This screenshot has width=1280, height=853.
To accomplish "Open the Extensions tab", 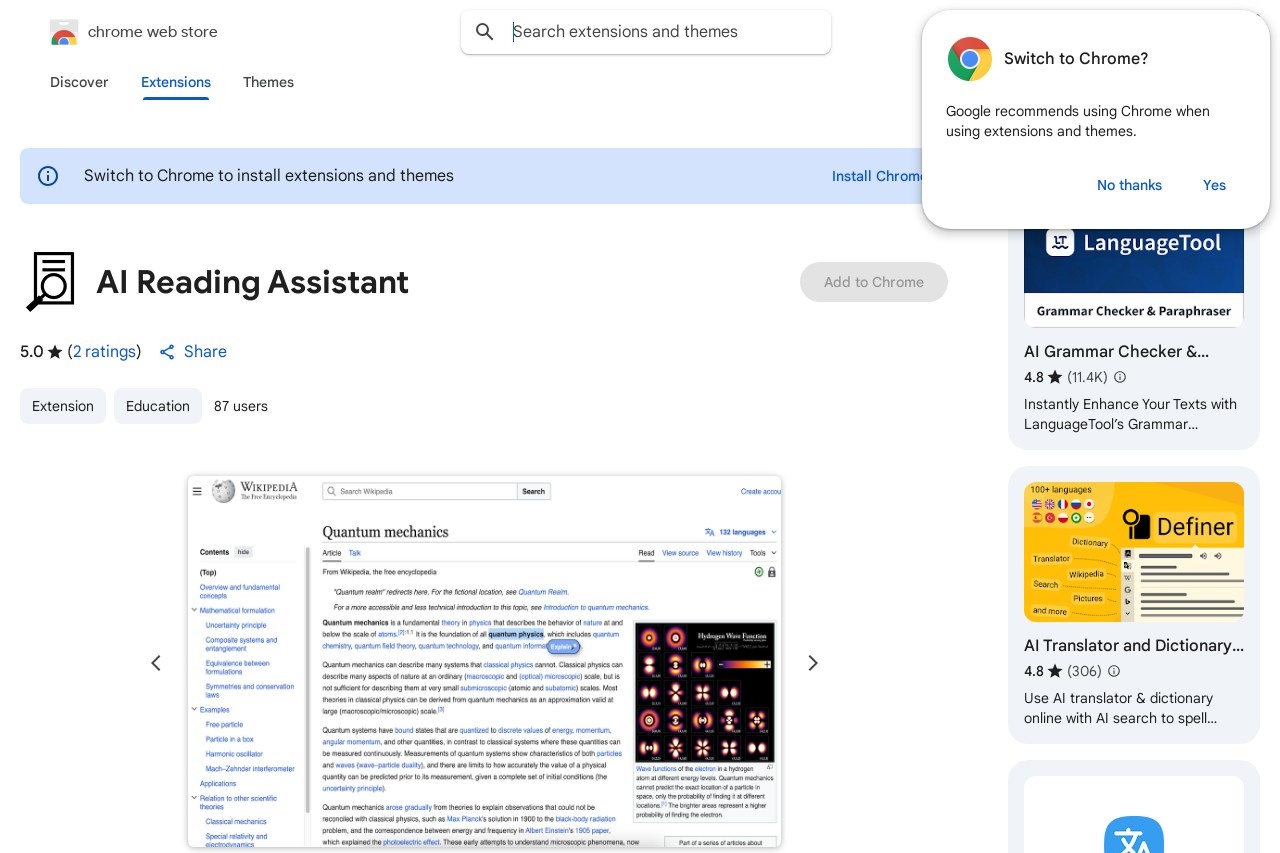I will click(176, 83).
